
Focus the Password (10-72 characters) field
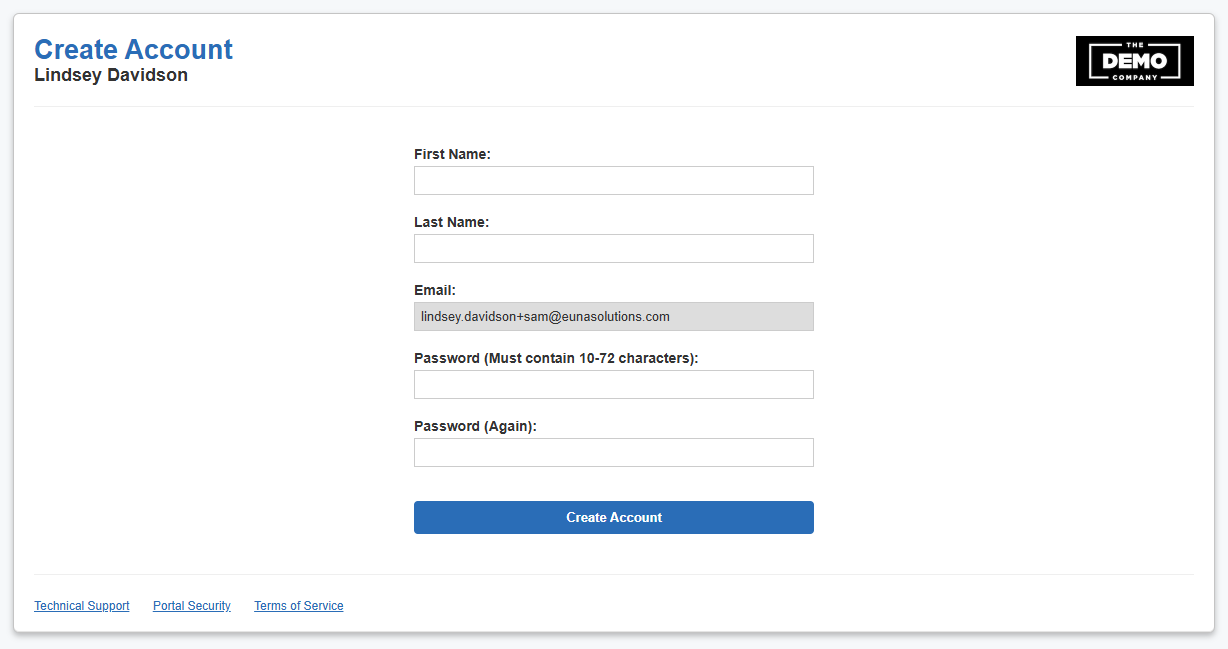[614, 385]
